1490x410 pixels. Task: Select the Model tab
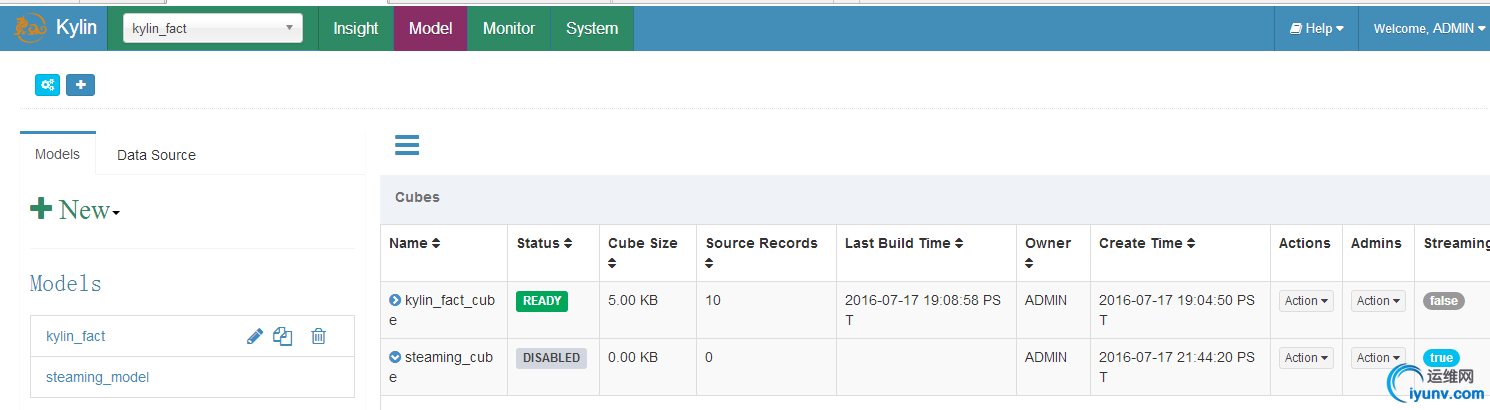coord(431,28)
